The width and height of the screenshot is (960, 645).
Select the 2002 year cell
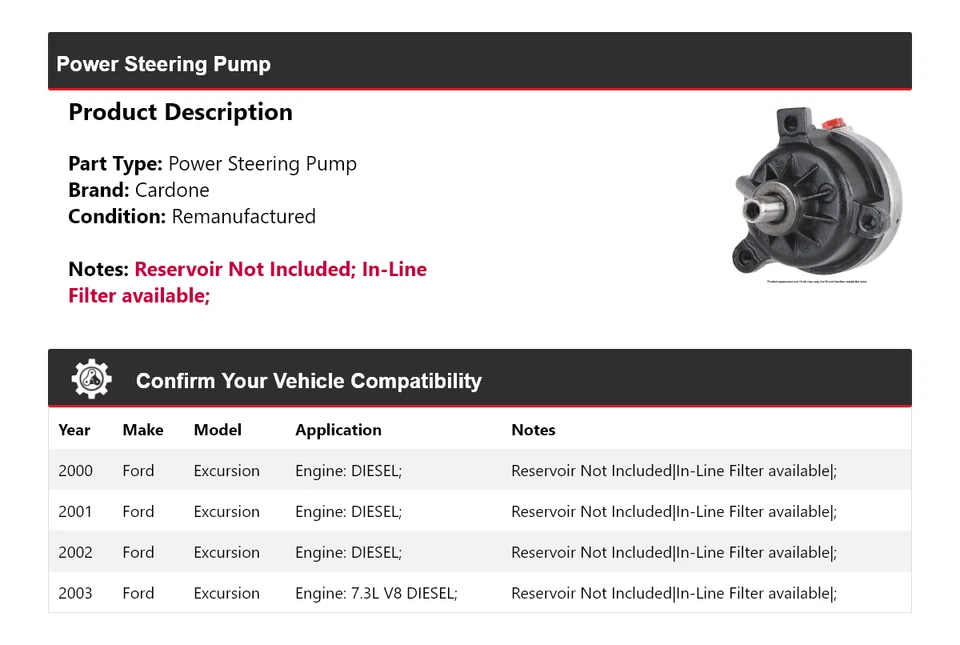75,553
